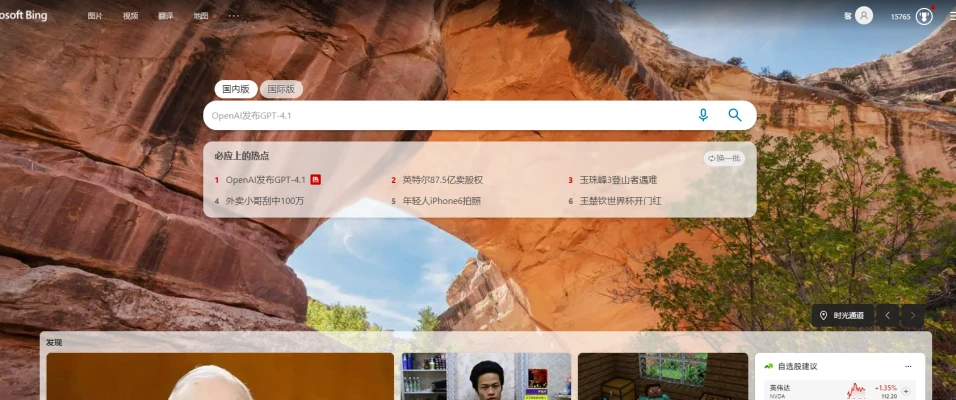Open the user account avatar icon
Viewport: 956px width, 400px height.
[x=863, y=15]
